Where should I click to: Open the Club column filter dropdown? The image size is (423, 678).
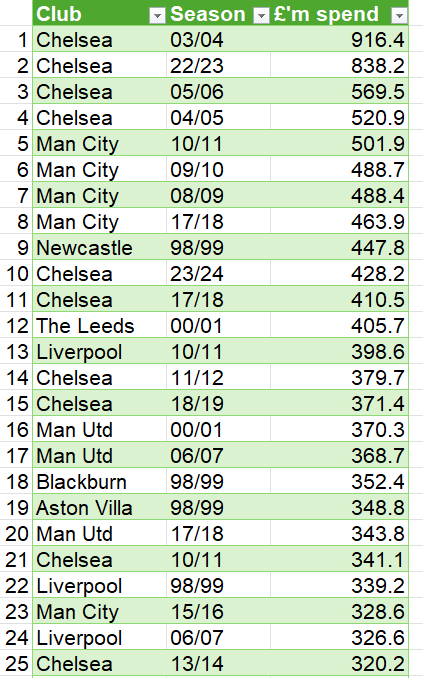pos(157,16)
